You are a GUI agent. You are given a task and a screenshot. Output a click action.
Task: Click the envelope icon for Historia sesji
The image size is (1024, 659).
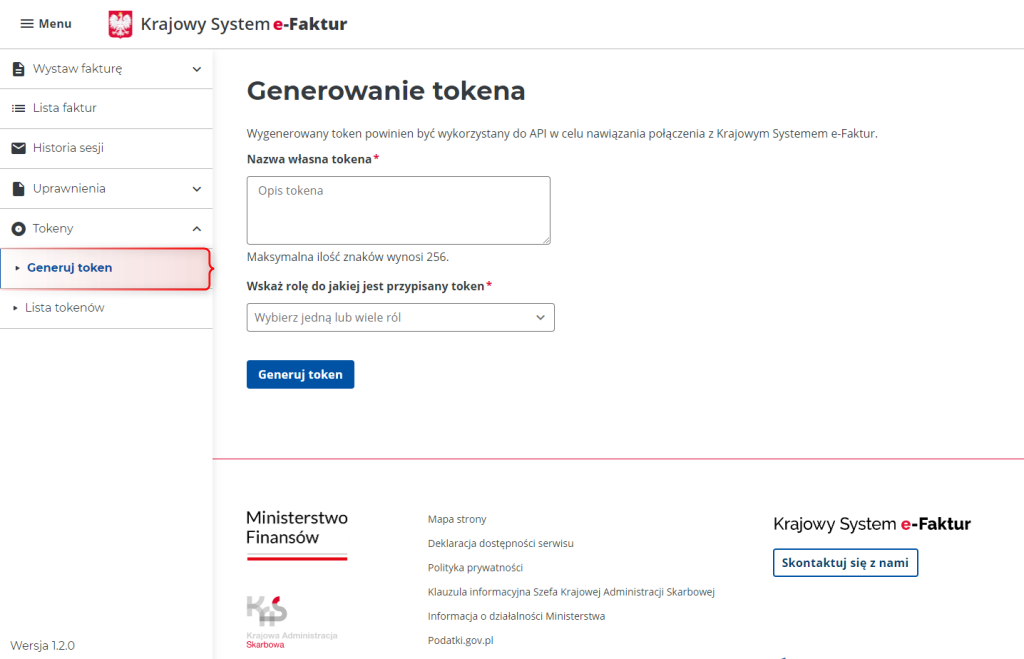(18, 148)
